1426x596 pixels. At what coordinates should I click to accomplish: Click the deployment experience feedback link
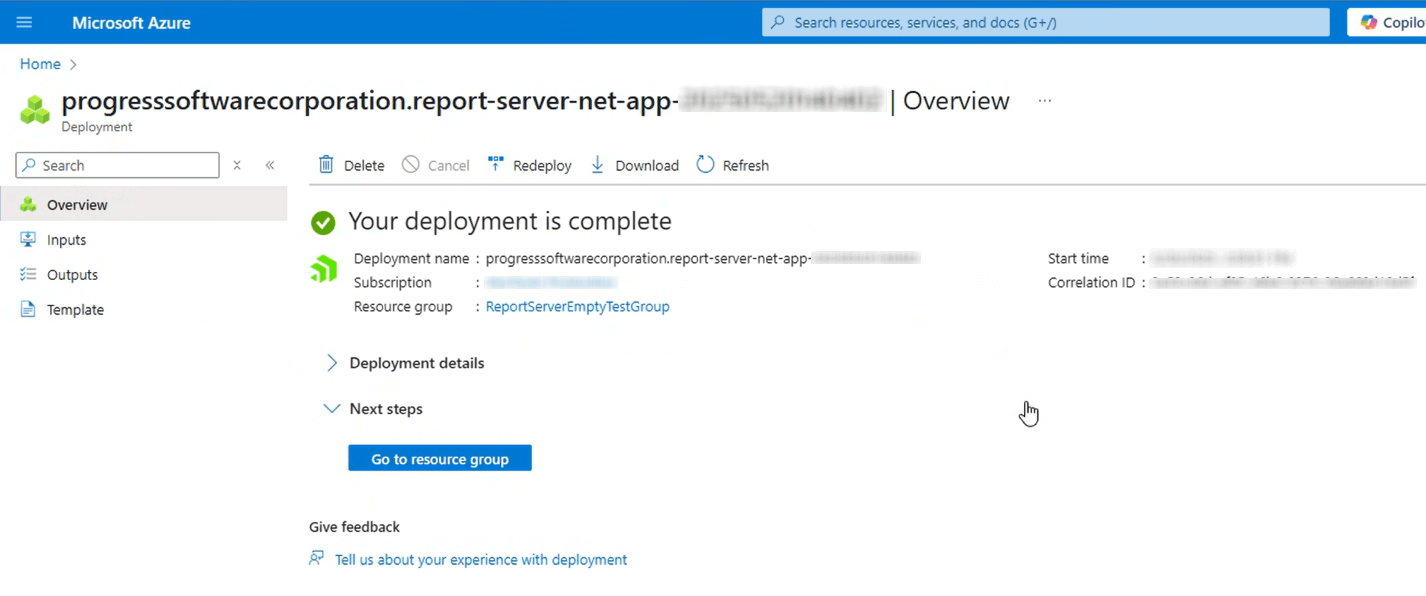(x=481, y=560)
